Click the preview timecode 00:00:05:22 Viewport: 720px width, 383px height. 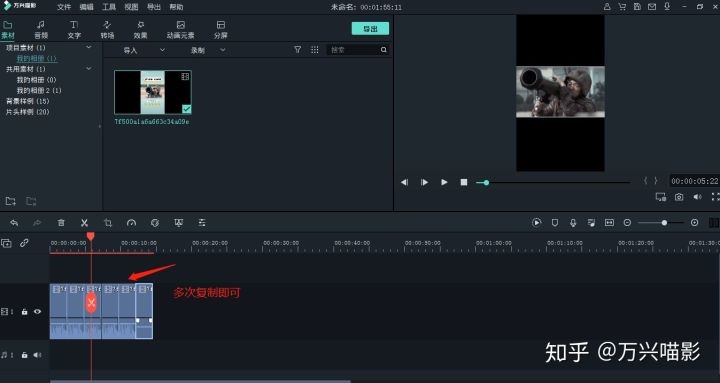(x=694, y=181)
